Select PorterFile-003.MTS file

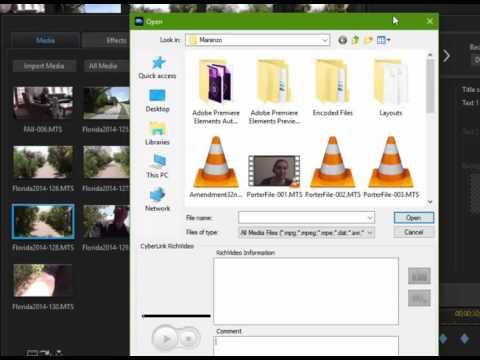click(391, 167)
